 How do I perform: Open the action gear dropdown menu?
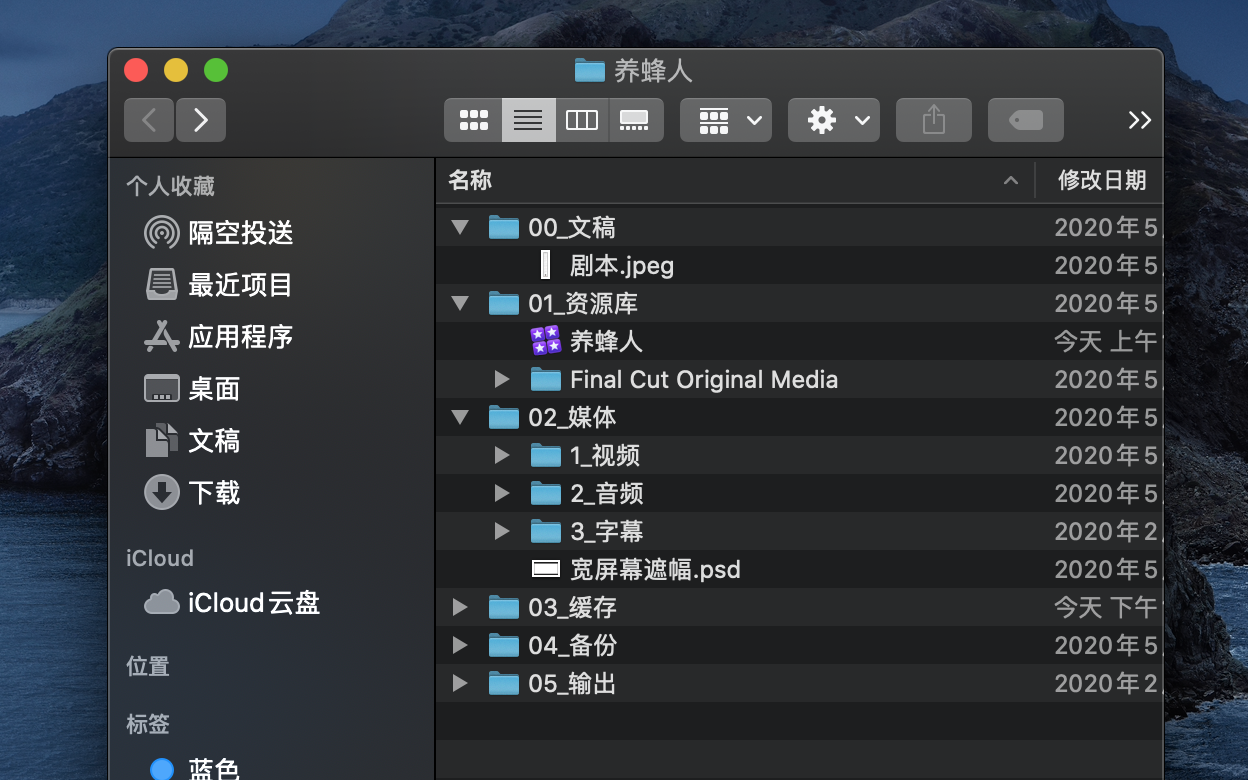833,120
